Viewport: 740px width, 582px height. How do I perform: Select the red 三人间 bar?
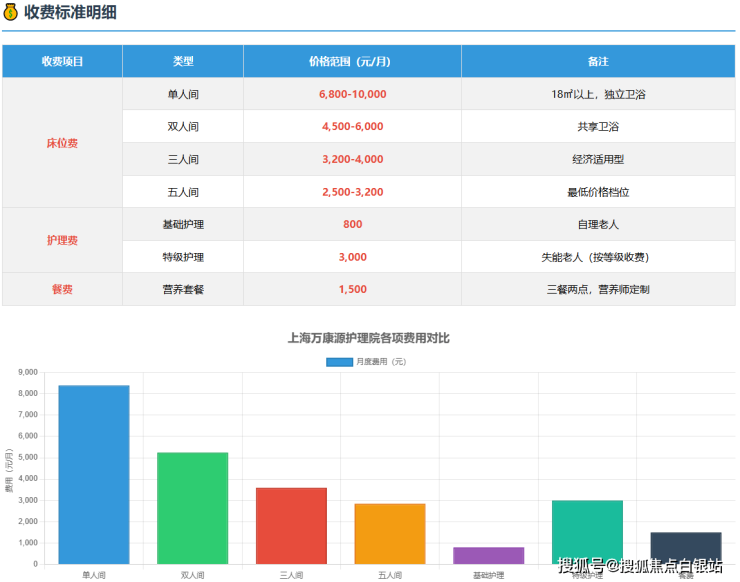click(x=291, y=525)
